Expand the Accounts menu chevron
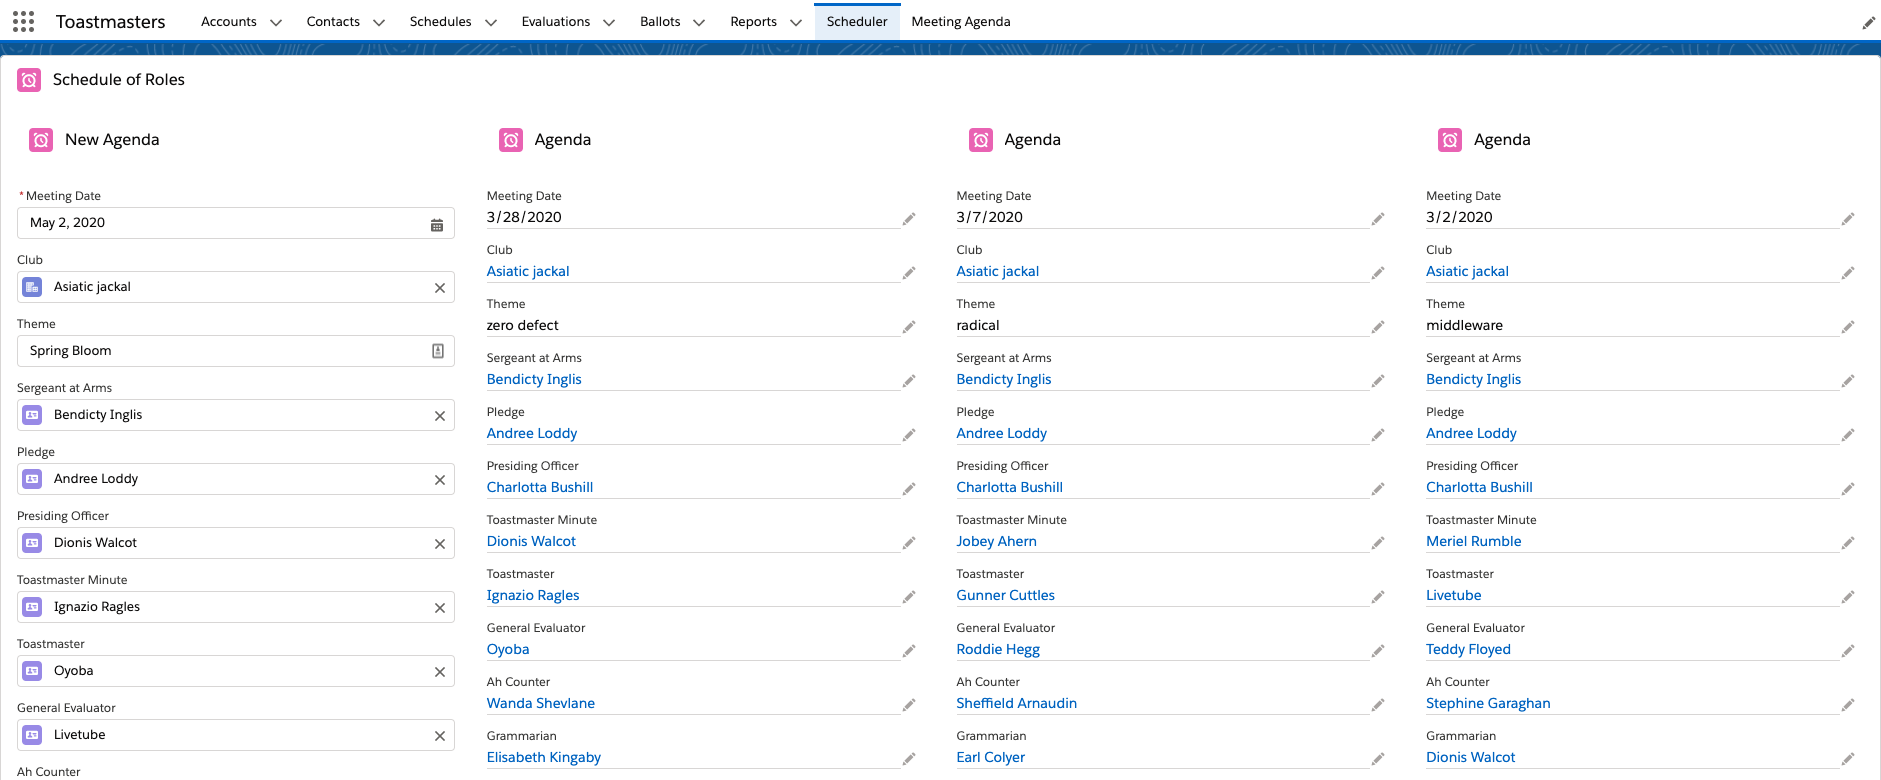1881x780 pixels. click(276, 23)
